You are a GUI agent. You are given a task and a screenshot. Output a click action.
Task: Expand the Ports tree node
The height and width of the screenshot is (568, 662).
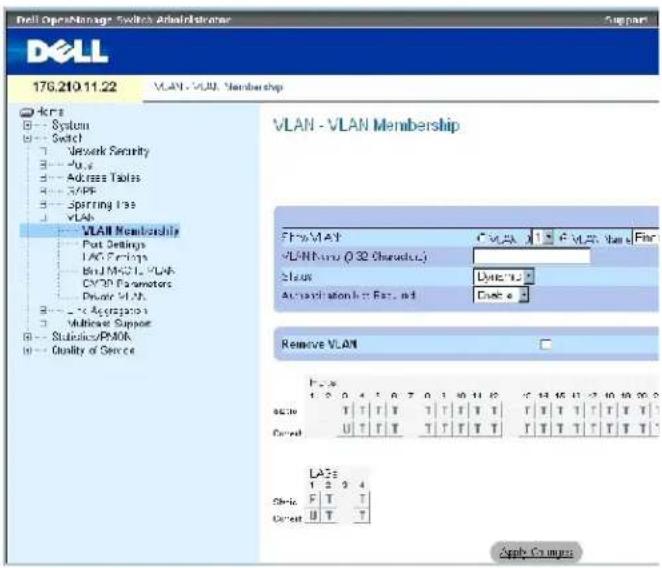(x=43, y=165)
